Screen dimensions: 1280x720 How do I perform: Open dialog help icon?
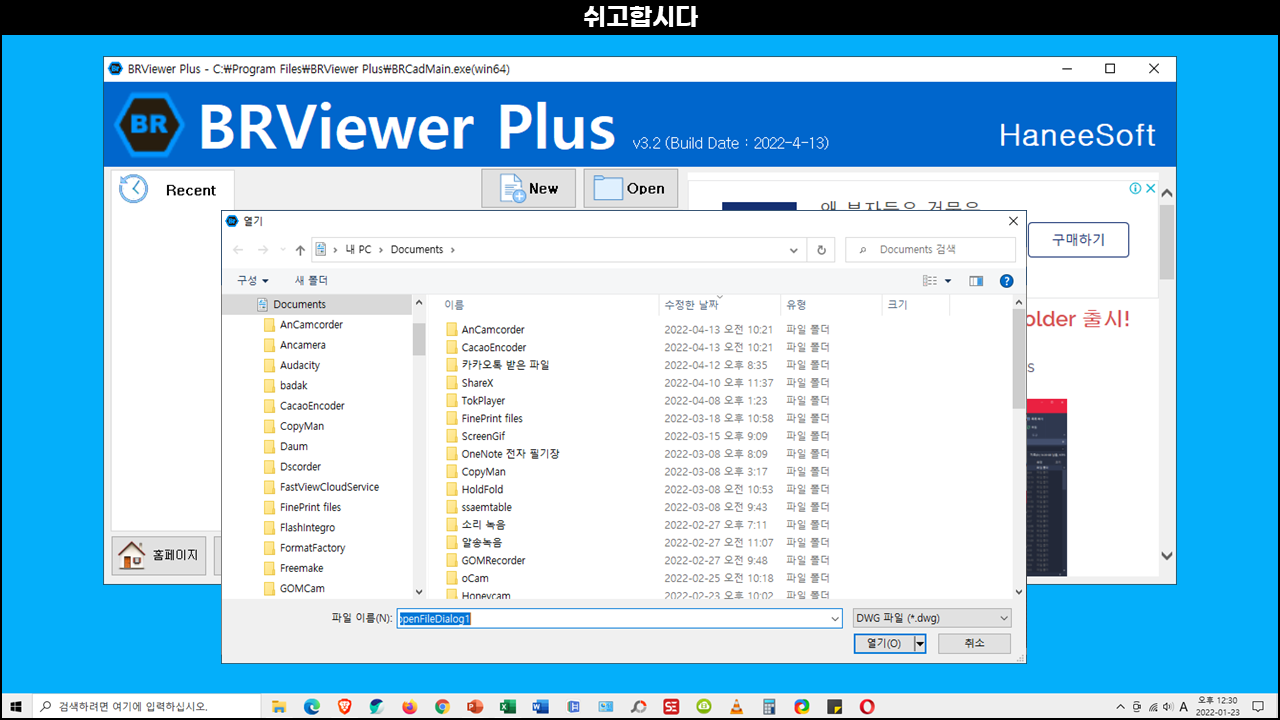pyautogui.click(x=1007, y=281)
